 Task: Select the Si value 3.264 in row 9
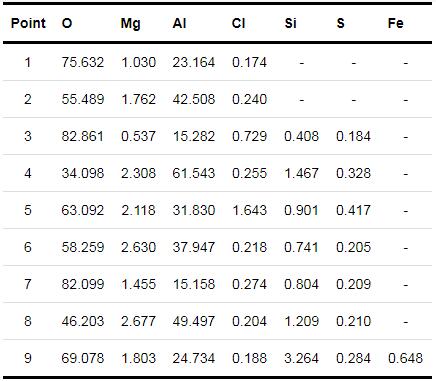click(x=301, y=358)
